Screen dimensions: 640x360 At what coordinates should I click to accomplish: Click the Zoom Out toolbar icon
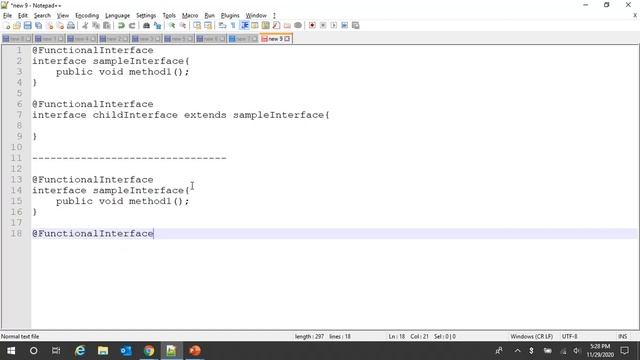point(182,25)
